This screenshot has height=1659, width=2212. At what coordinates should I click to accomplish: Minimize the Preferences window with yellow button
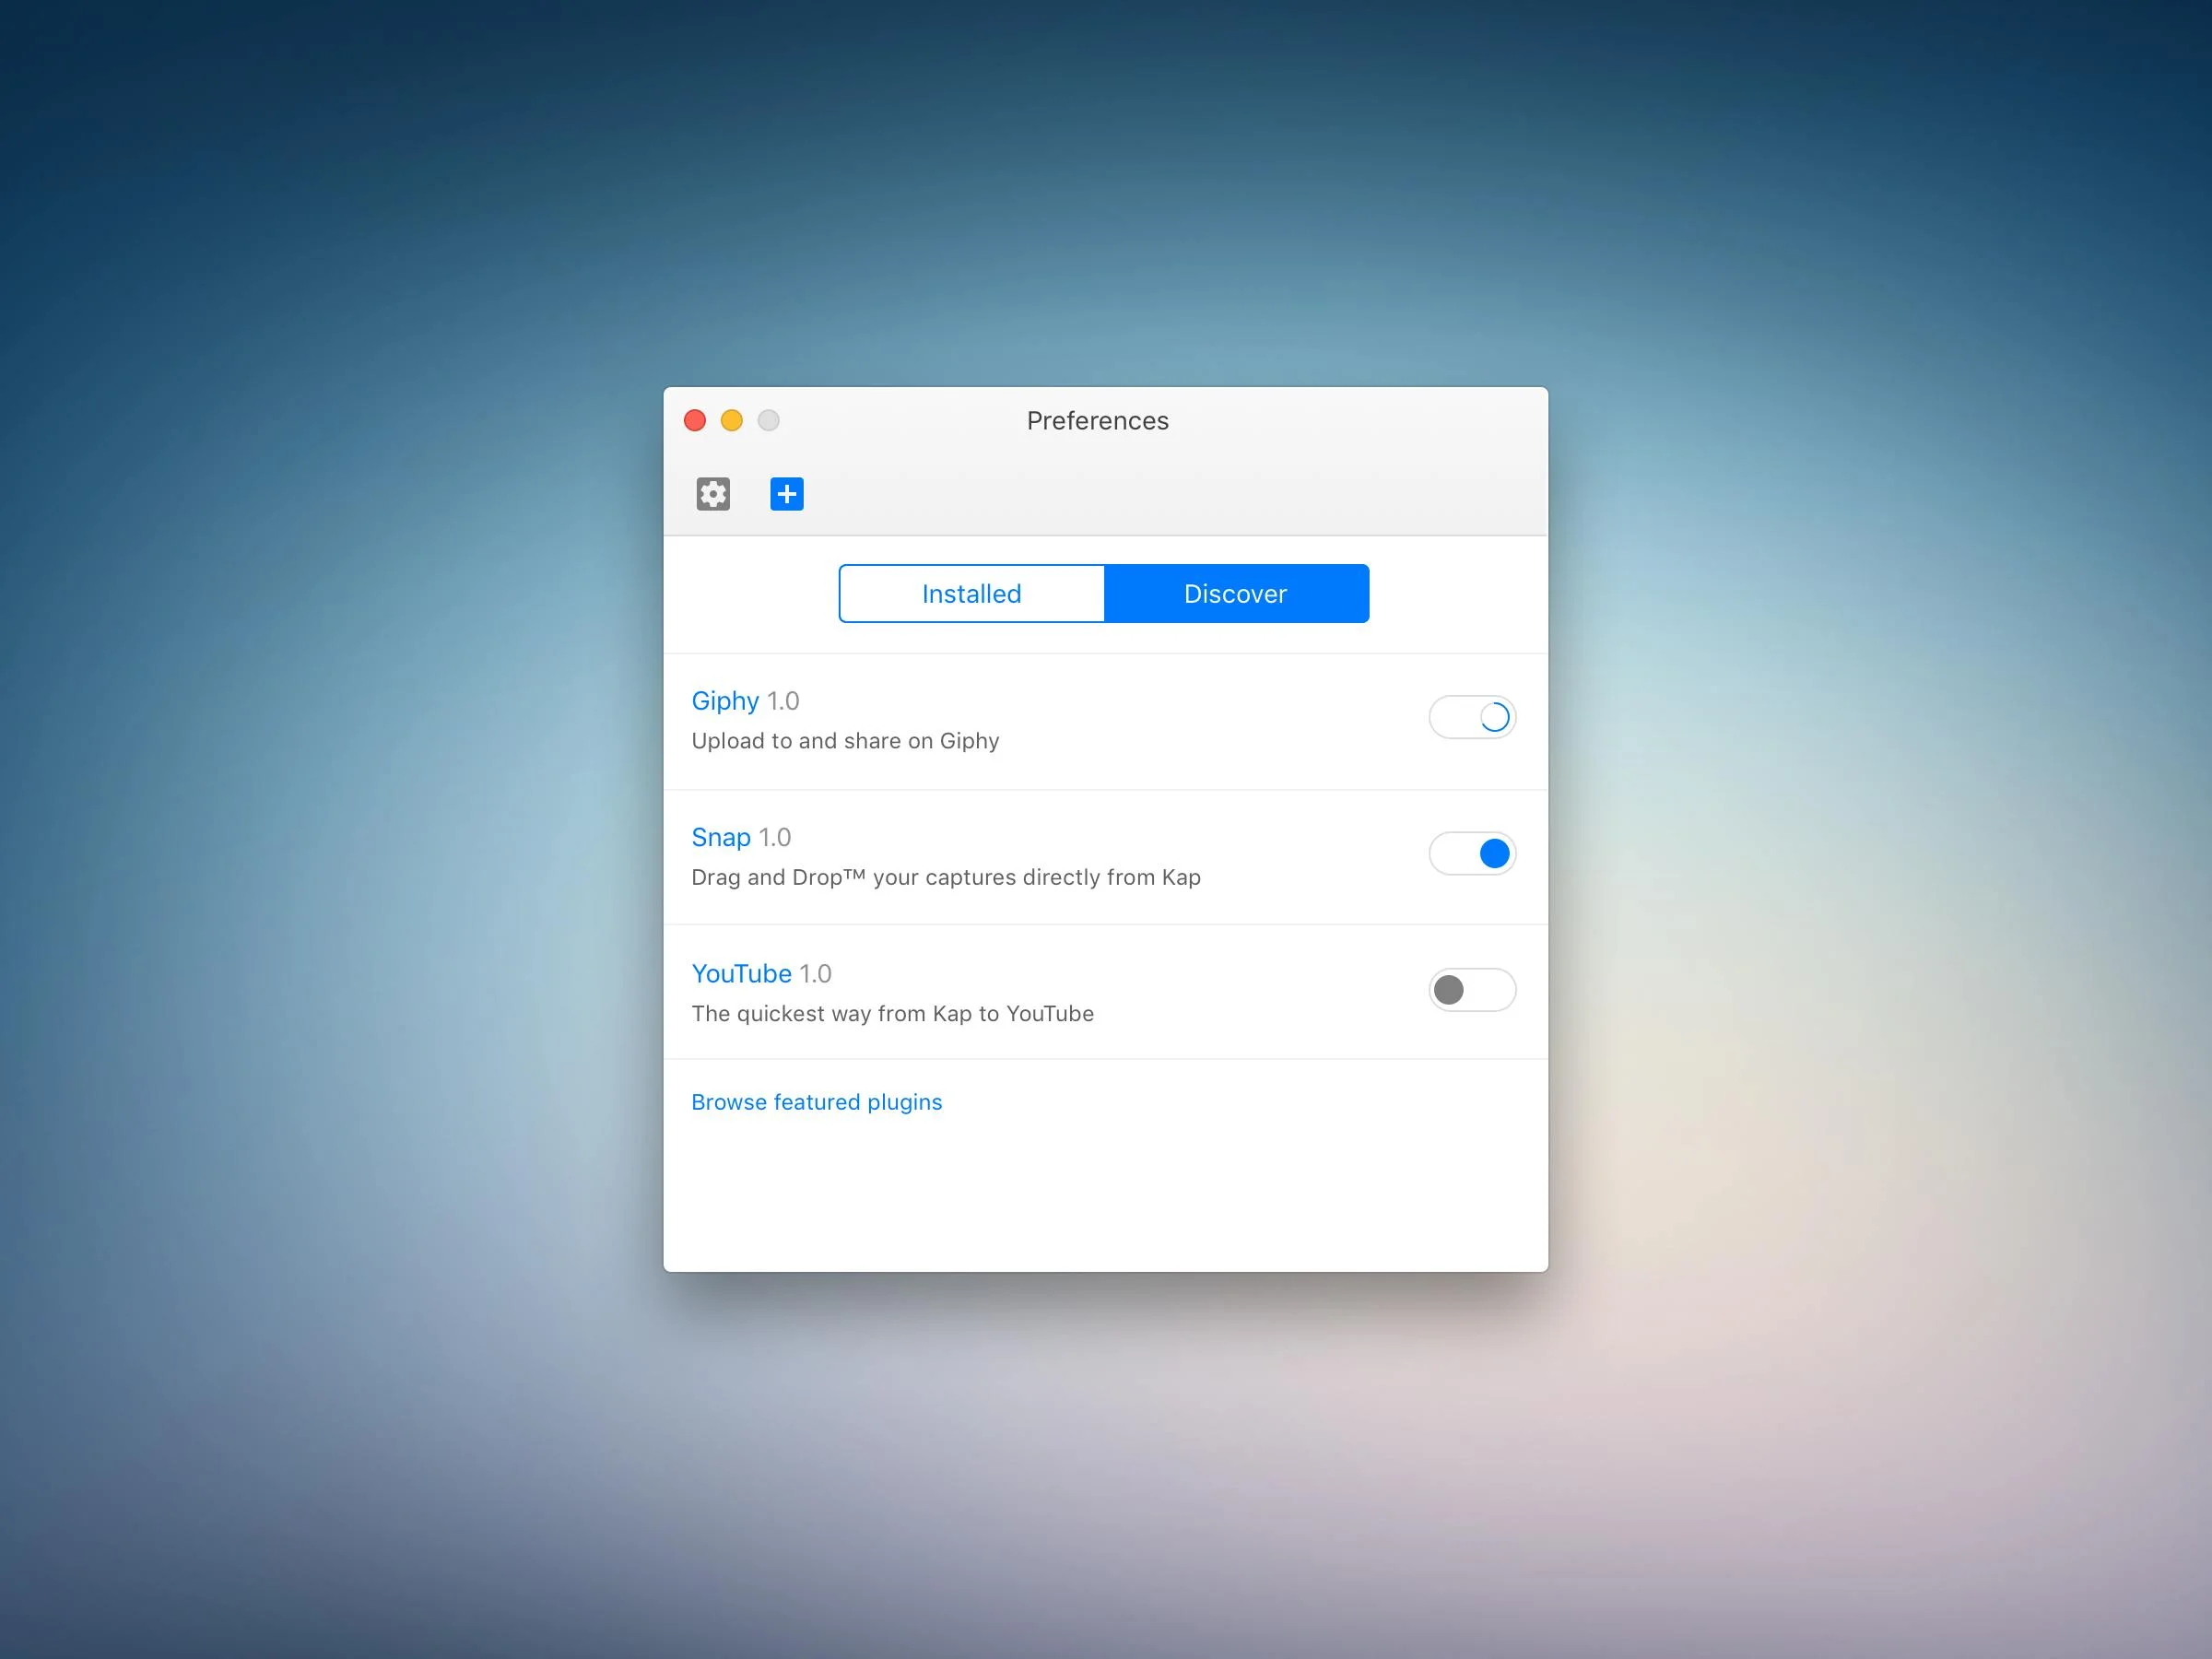(732, 421)
